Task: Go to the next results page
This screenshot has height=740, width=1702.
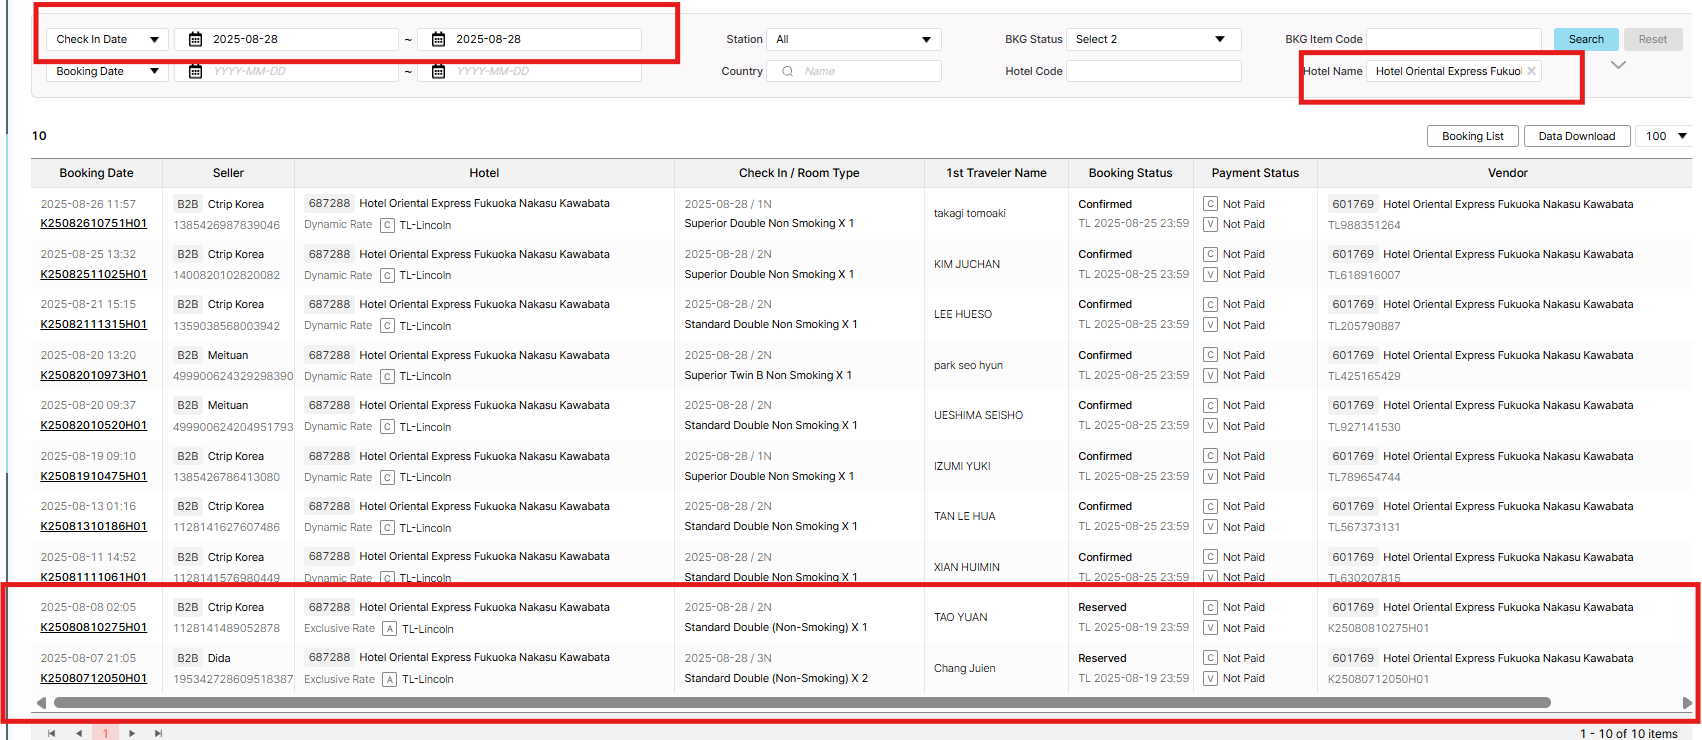Action: 132,733
